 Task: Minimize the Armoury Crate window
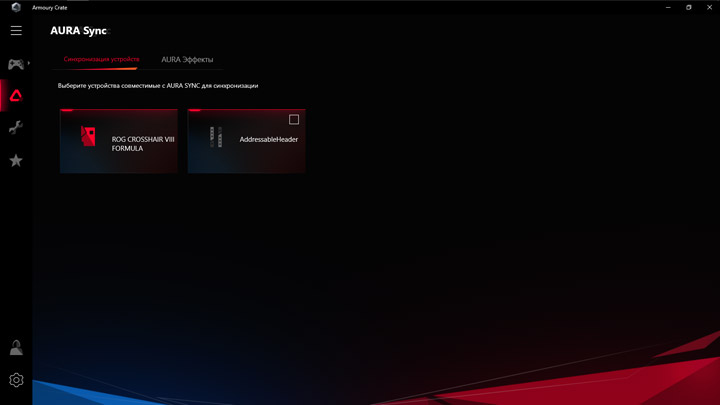coord(668,7)
